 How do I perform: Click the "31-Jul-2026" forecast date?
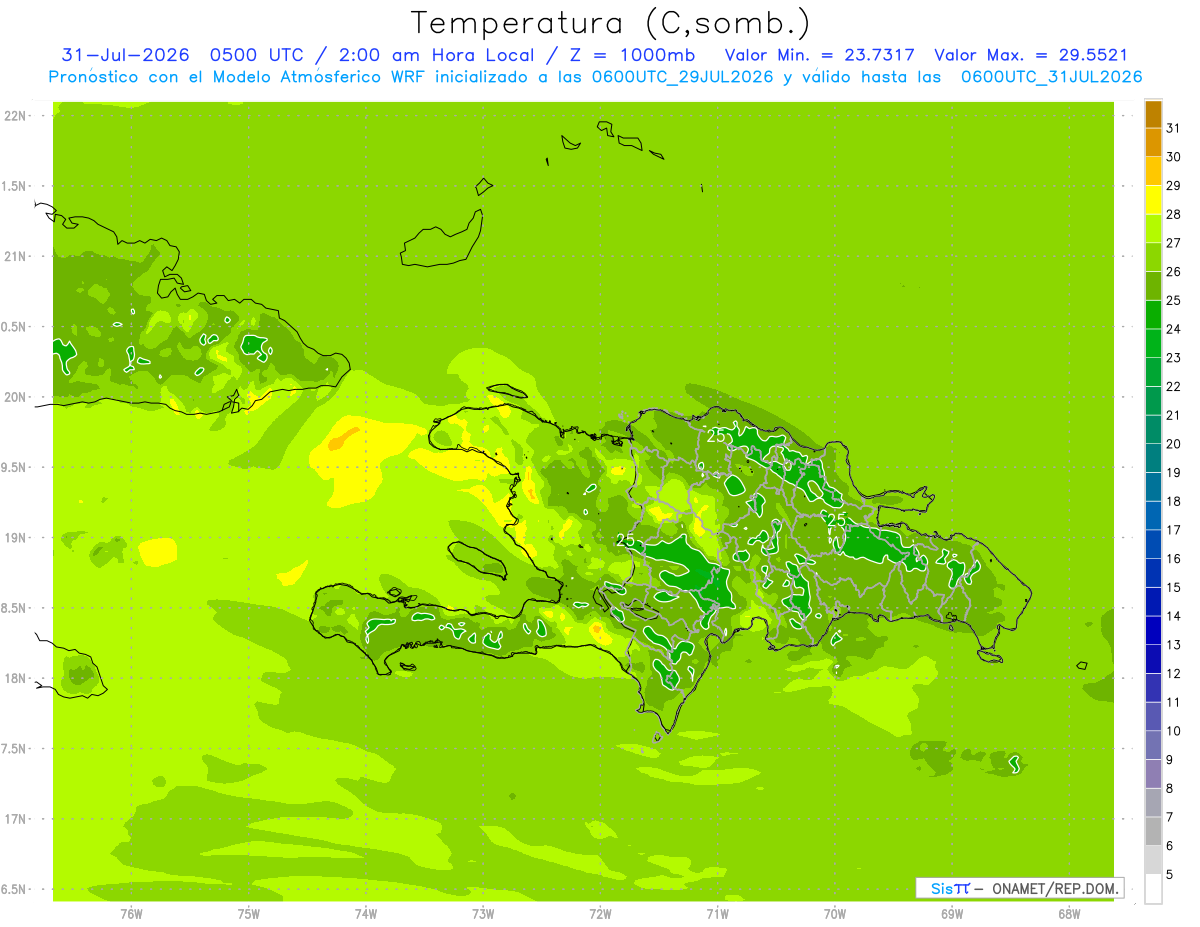(x=126, y=55)
